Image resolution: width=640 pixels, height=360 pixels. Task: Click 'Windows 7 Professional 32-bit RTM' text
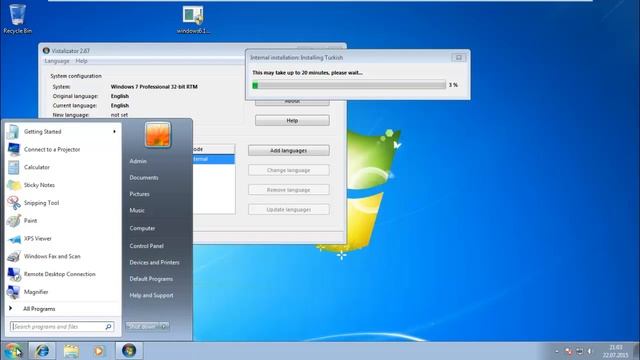154,87
